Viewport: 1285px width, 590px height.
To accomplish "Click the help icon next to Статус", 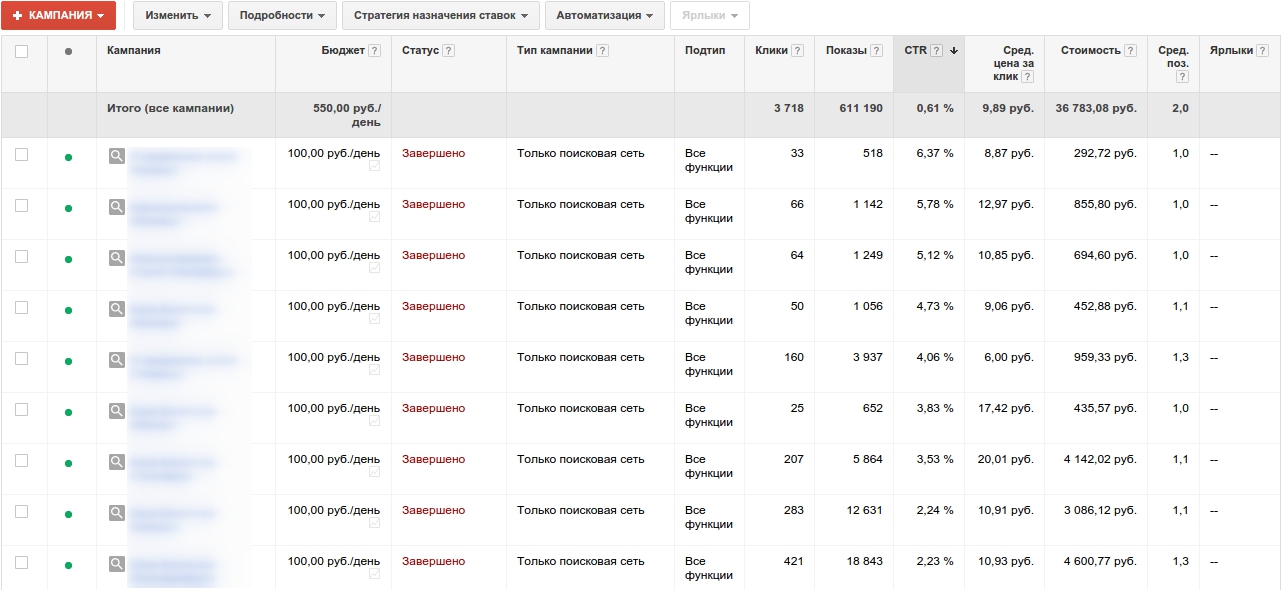I will (448, 51).
